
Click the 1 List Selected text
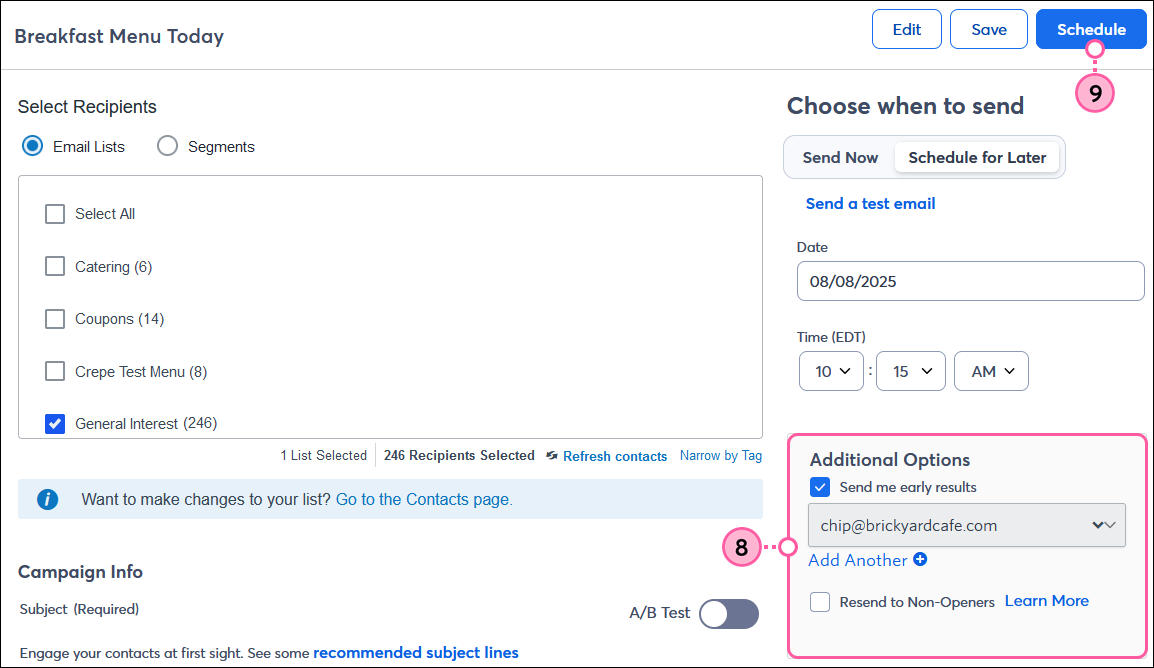pos(324,455)
